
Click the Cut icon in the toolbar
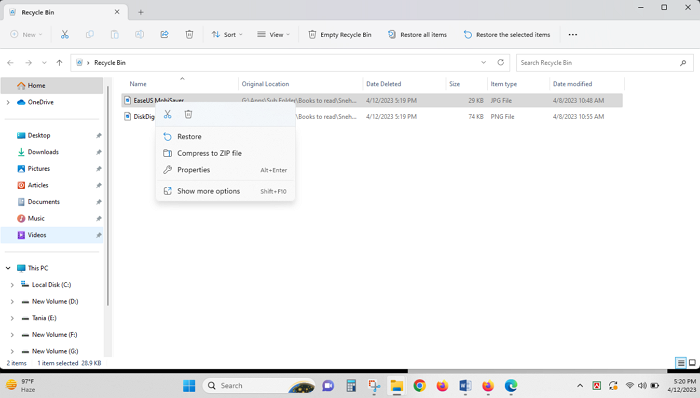pyautogui.click(x=65, y=34)
